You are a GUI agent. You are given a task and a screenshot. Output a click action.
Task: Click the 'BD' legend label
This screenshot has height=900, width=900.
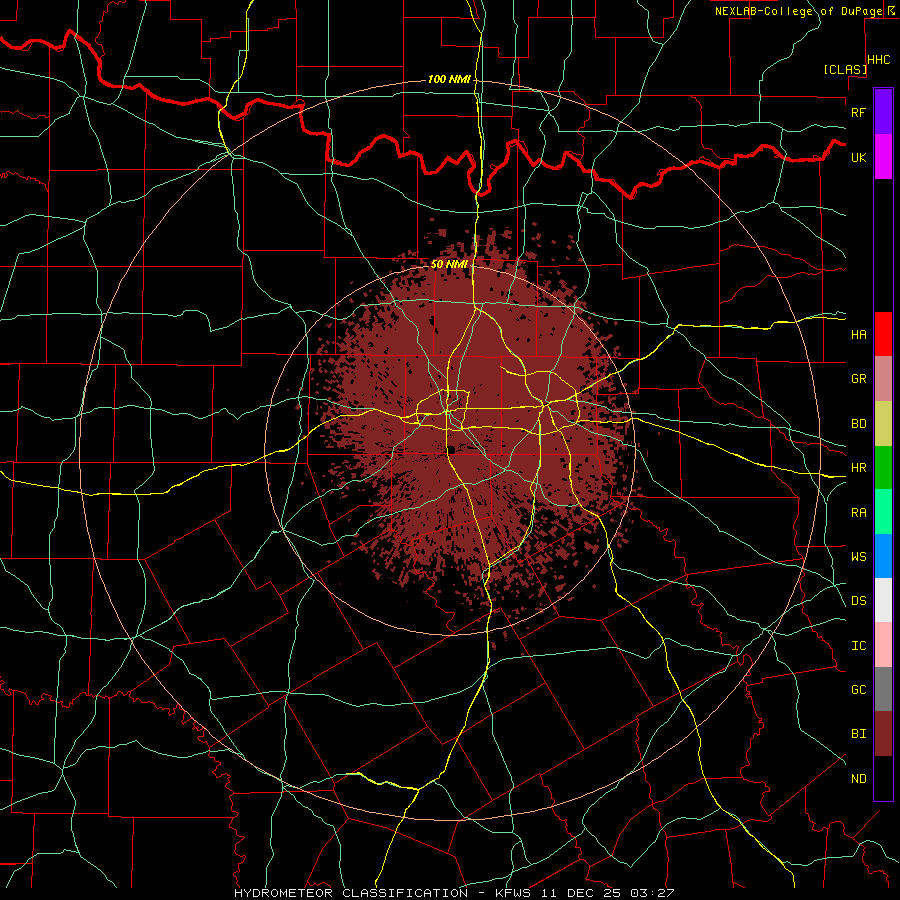coord(859,424)
